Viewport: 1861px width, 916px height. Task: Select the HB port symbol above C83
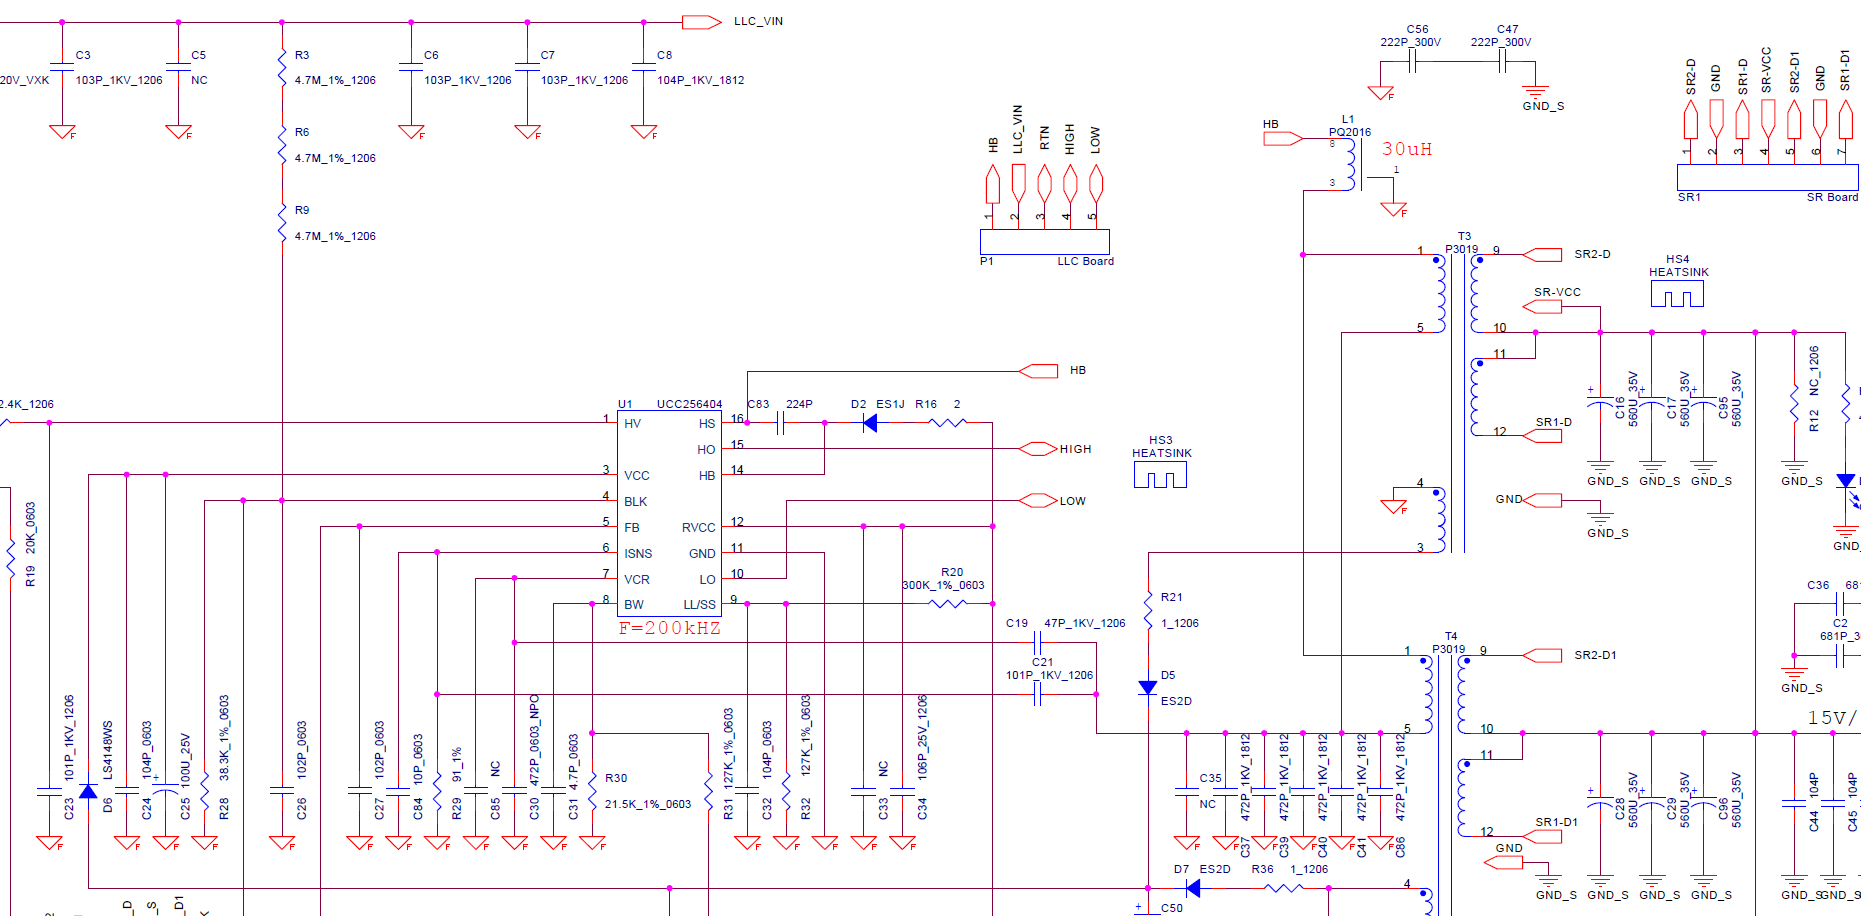click(x=1038, y=371)
